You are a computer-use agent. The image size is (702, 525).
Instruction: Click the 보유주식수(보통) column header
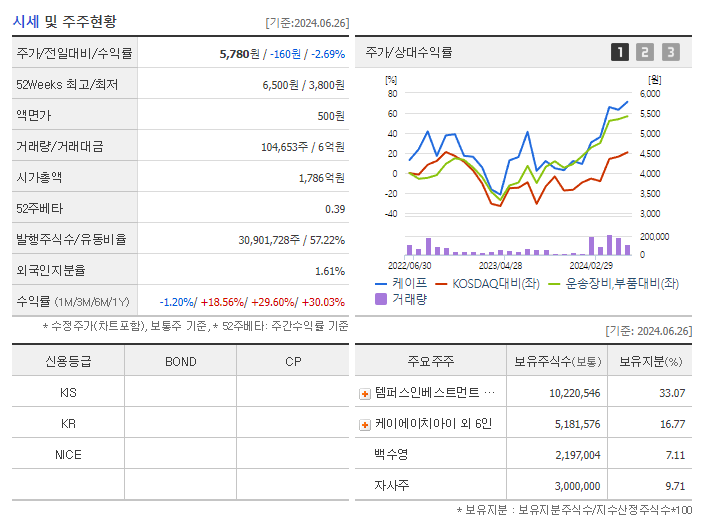(x=557, y=362)
